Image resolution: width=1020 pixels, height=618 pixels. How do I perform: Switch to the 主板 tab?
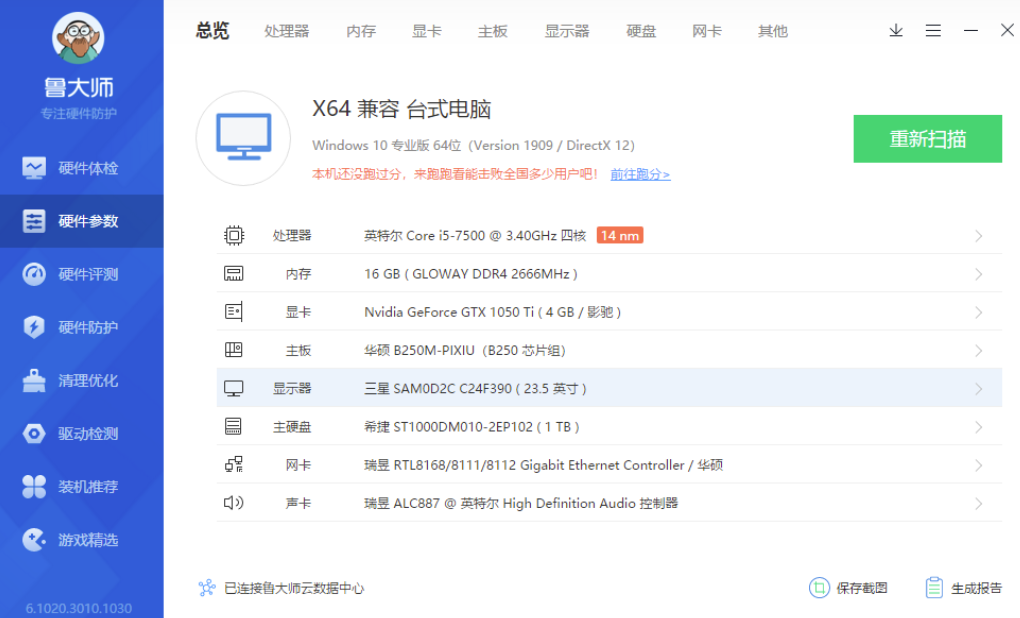(x=492, y=31)
